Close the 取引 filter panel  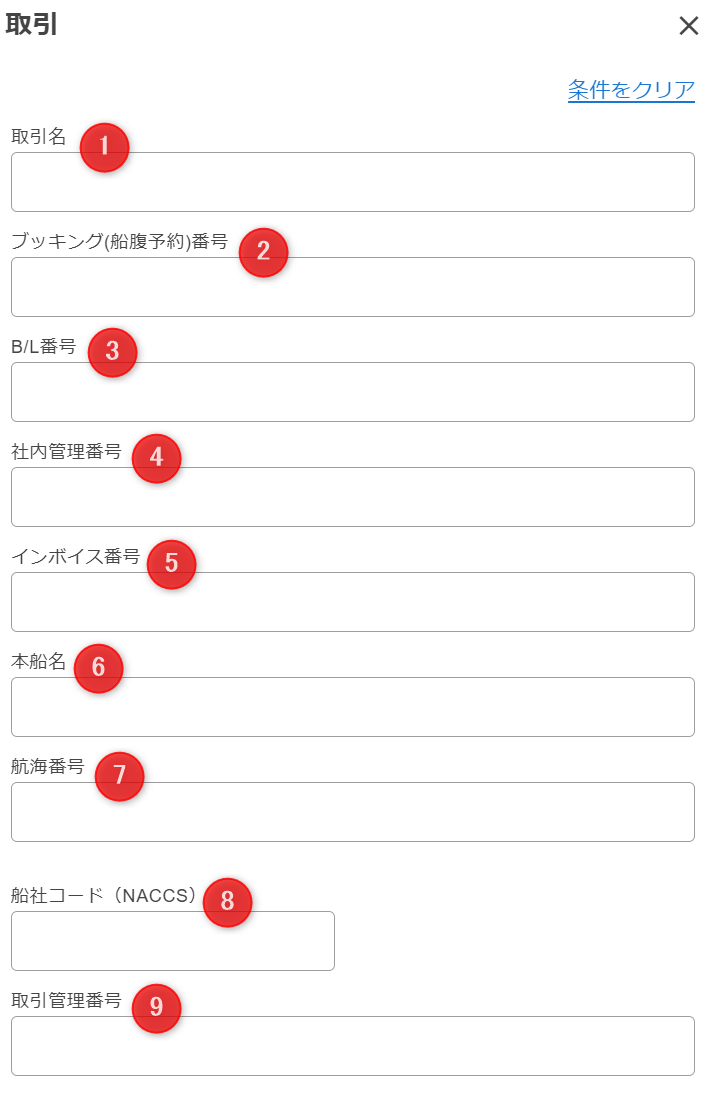click(x=688, y=26)
